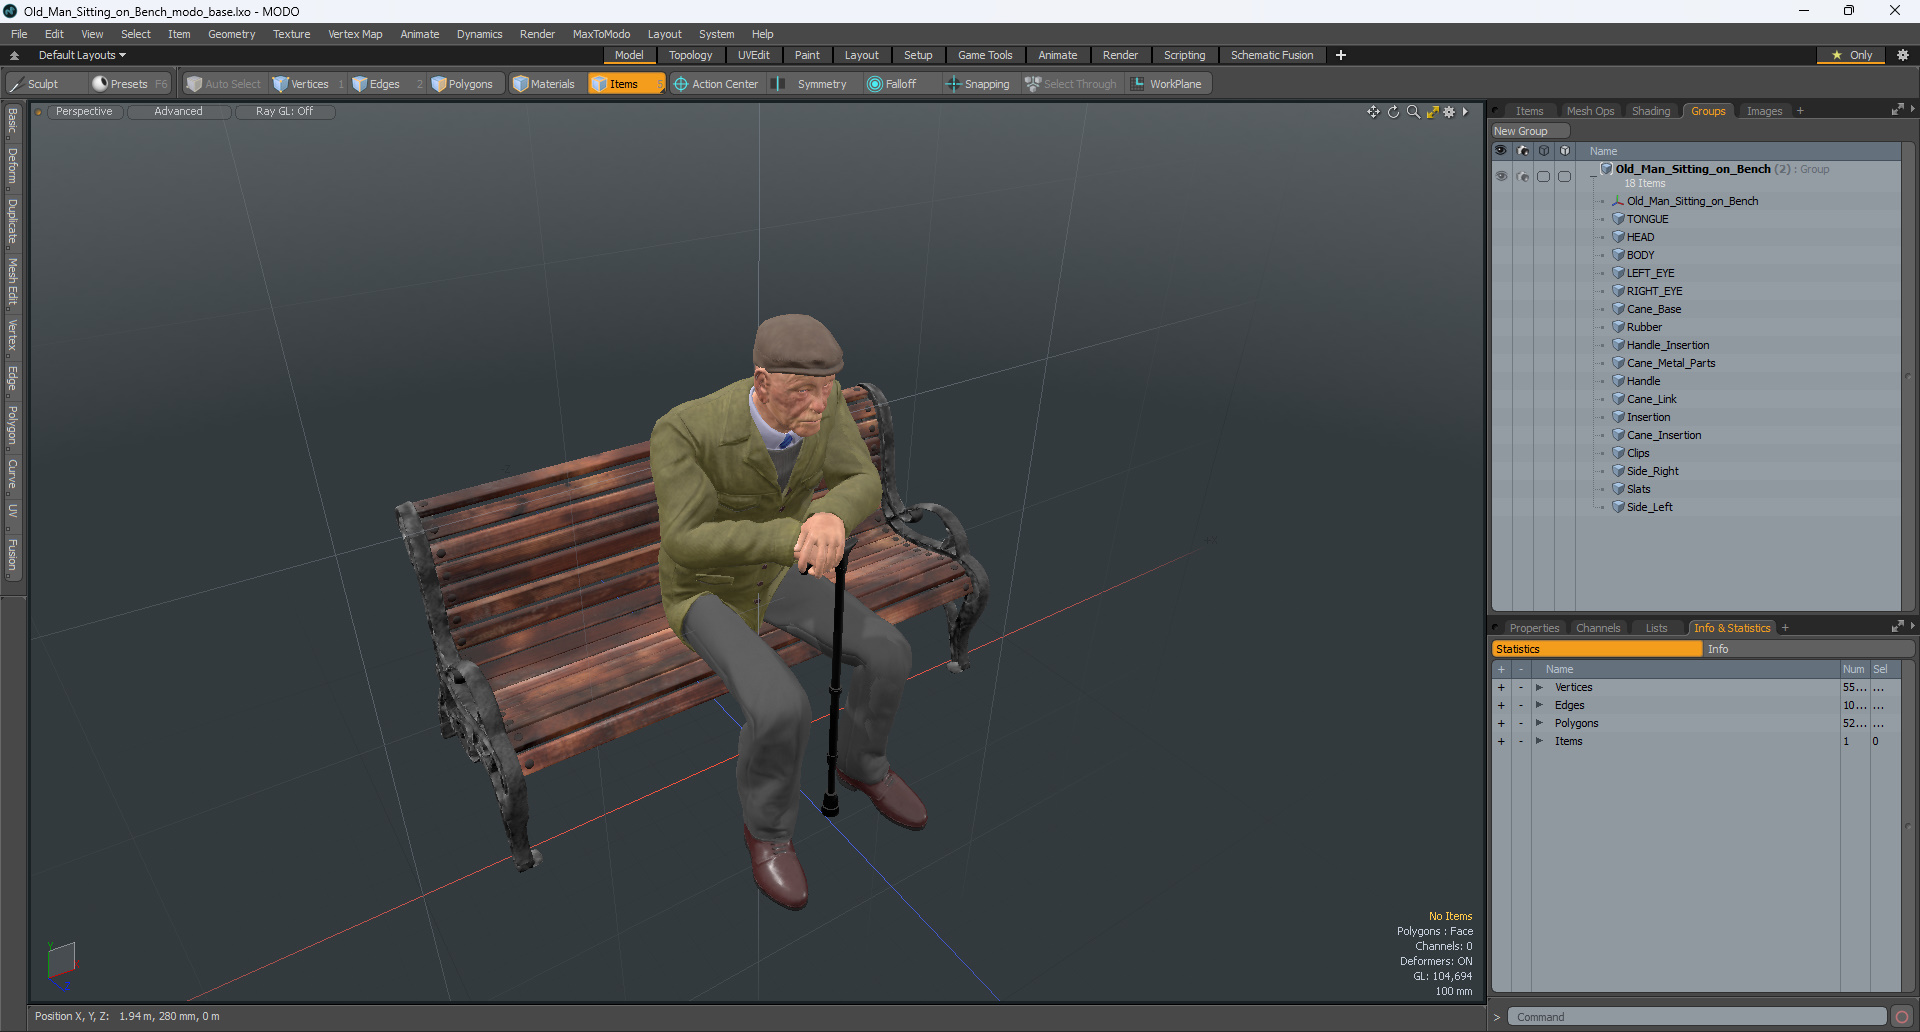Open the Perspective view dropdown
The image size is (1920, 1032).
click(84, 112)
